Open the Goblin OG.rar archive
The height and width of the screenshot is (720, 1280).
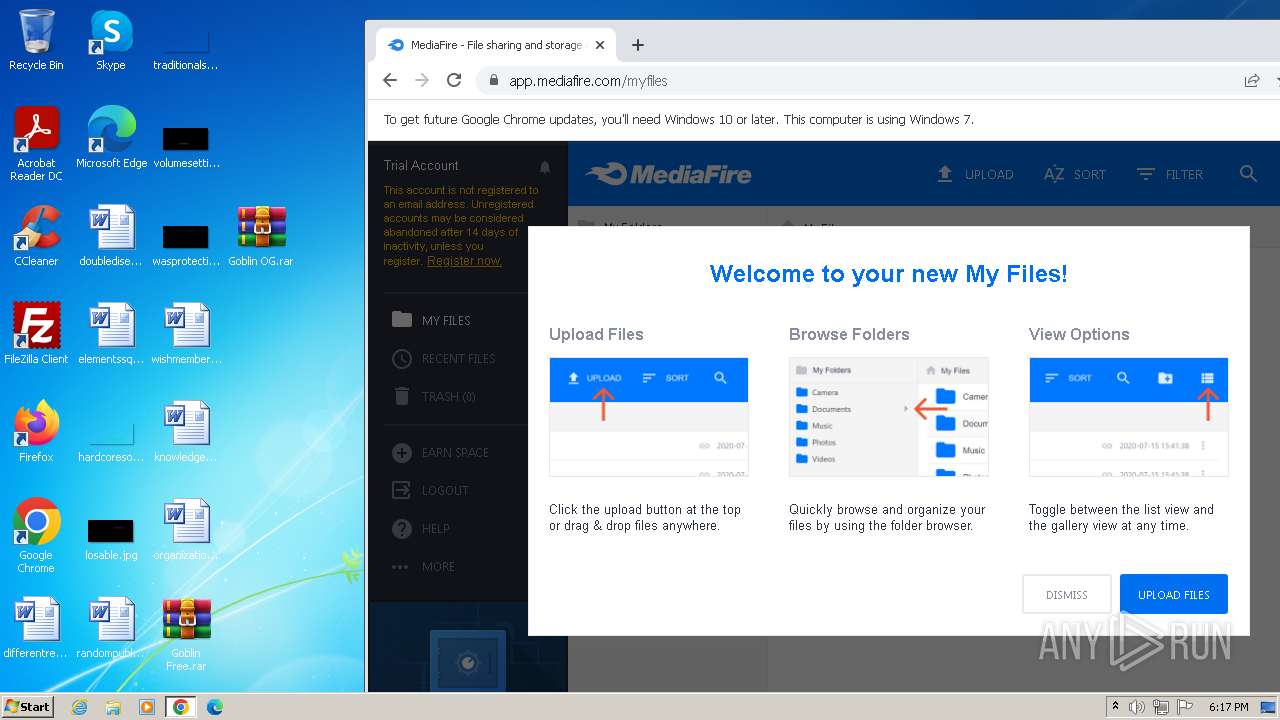click(261, 236)
